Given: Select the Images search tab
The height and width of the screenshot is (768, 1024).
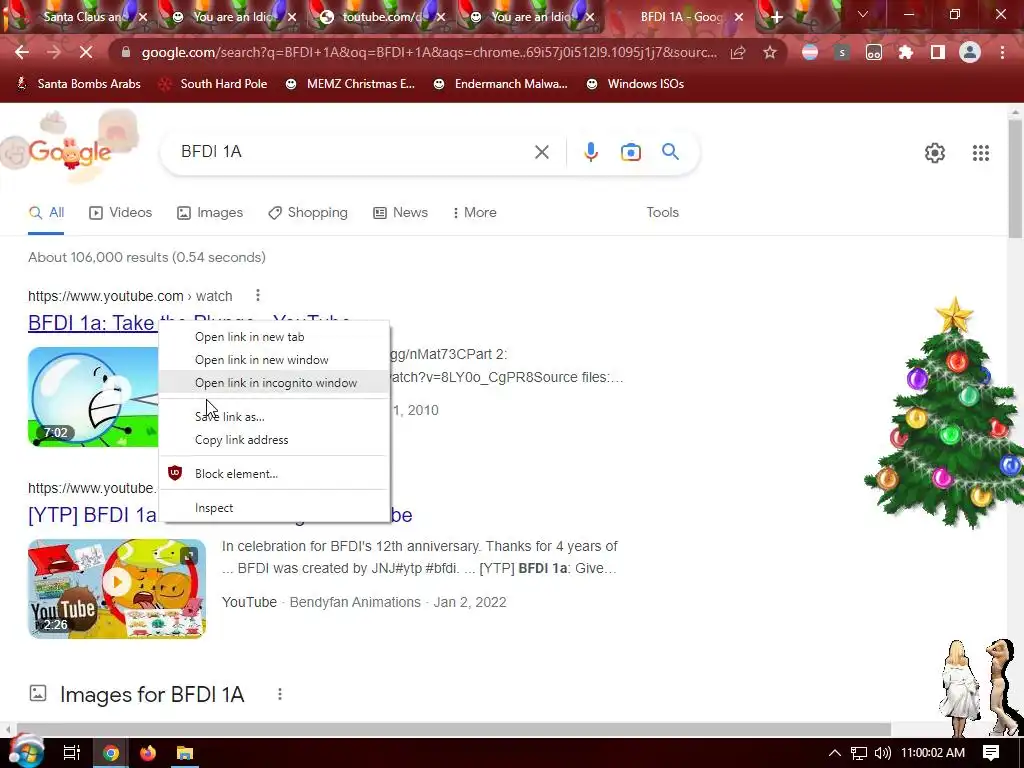Looking at the screenshot, I should pos(210,212).
